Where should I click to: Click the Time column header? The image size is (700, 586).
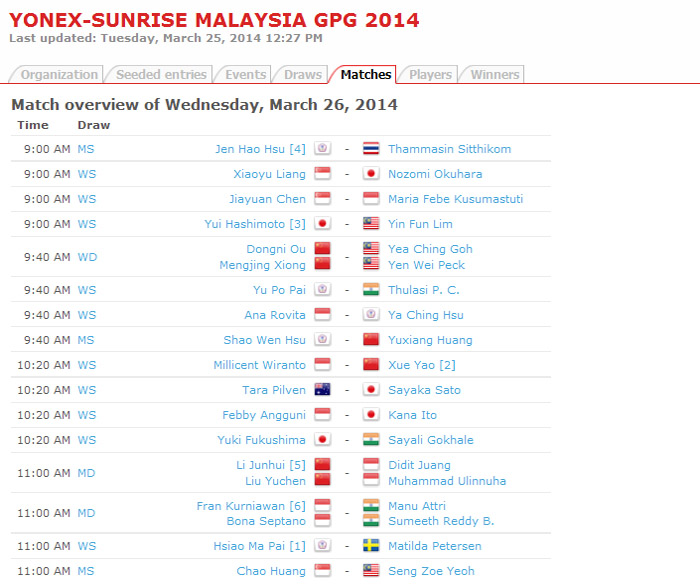click(x=33, y=125)
